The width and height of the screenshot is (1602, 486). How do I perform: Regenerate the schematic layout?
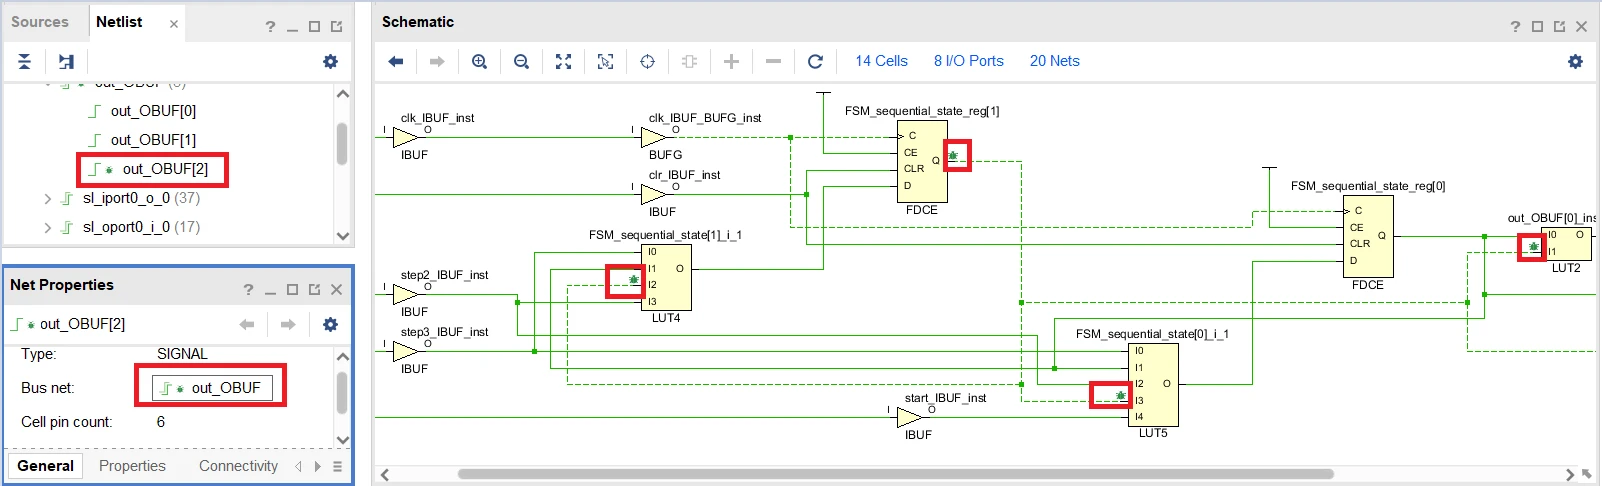815,62
